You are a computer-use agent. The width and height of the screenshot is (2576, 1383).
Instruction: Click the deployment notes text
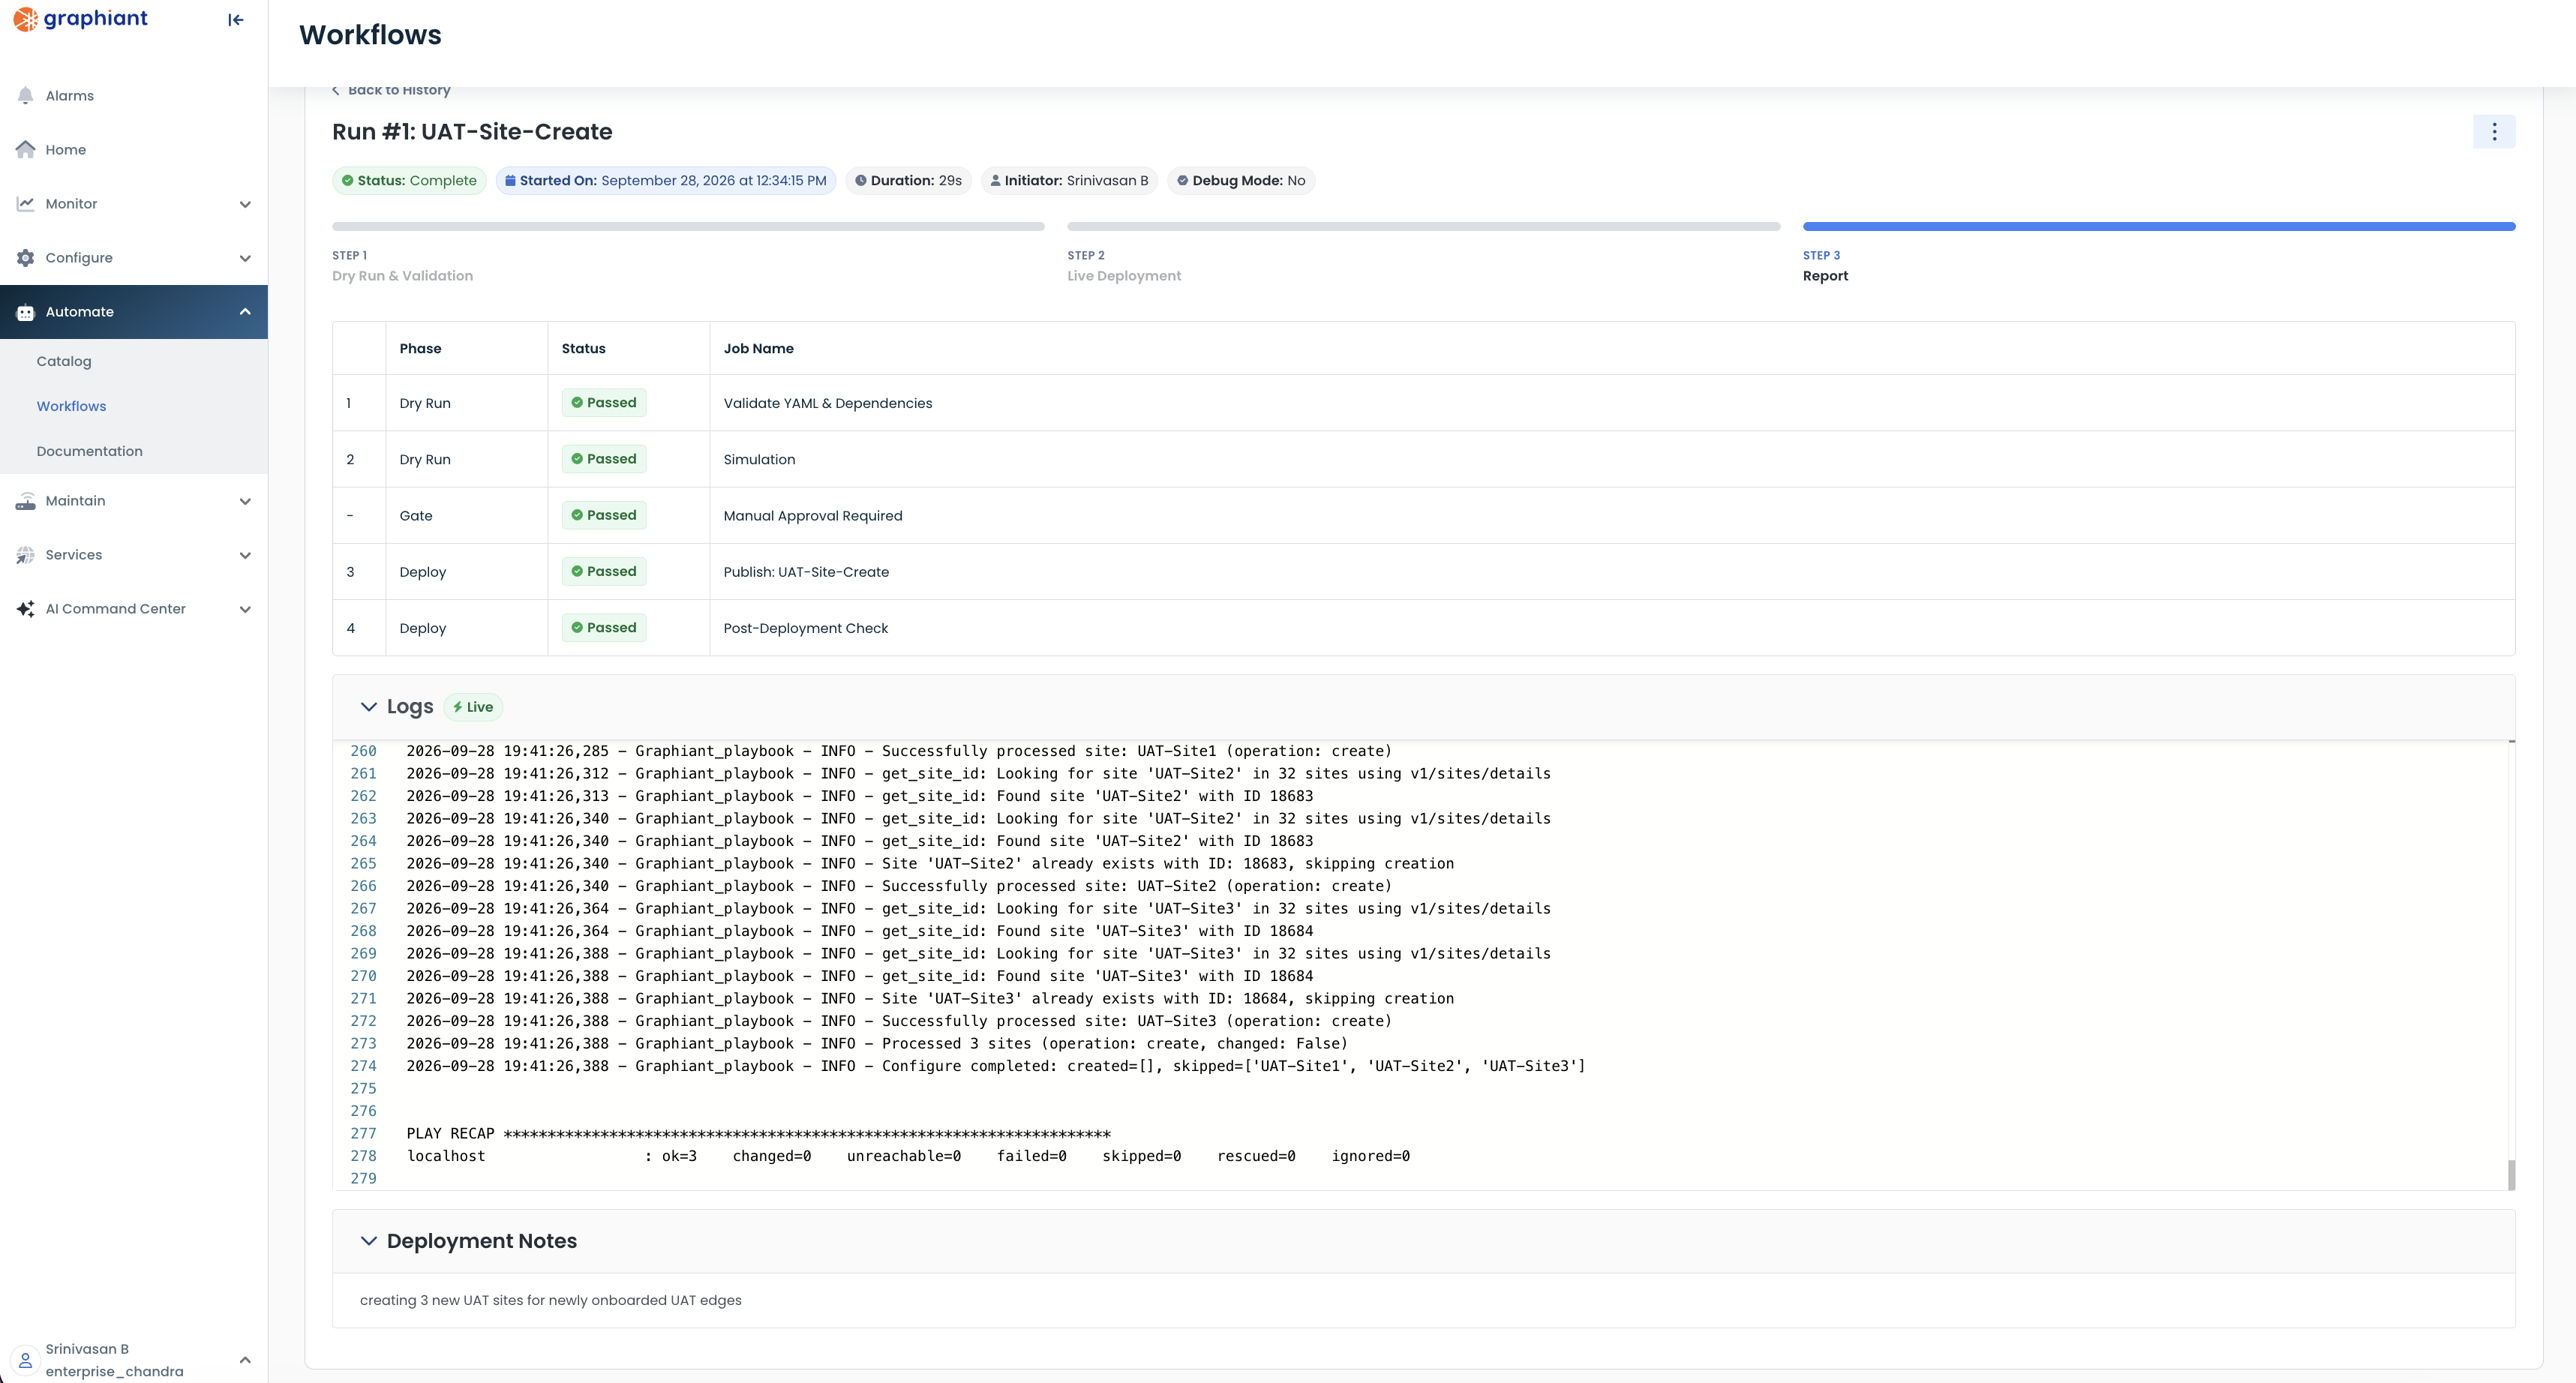pyautogui.click(x=550, y=1300)
